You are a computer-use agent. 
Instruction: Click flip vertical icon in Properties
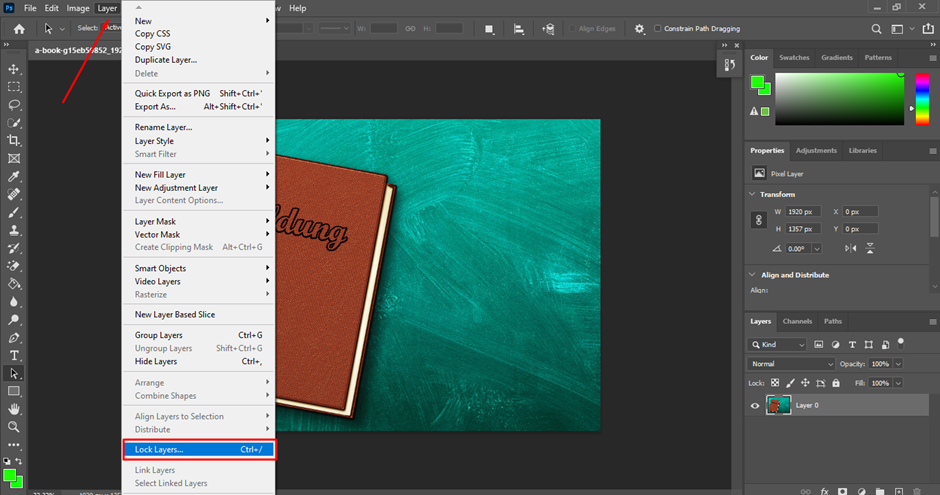870,248
